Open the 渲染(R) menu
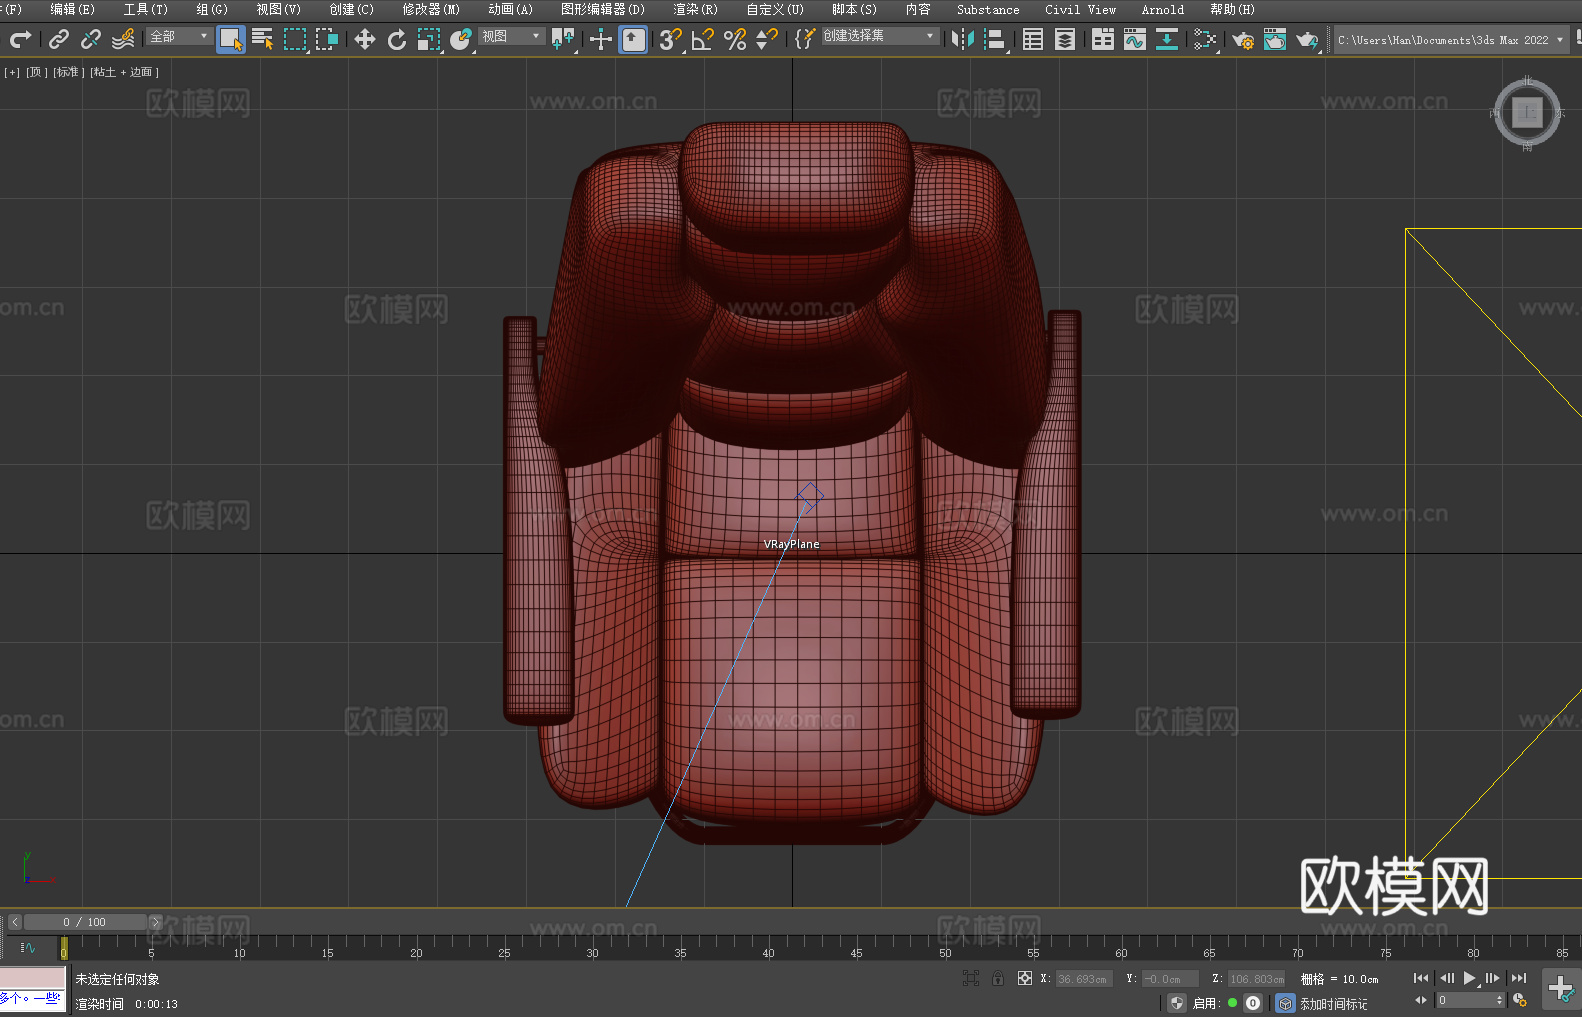This screenshot has width=1582, height=1017. click(x=695, y=9)
